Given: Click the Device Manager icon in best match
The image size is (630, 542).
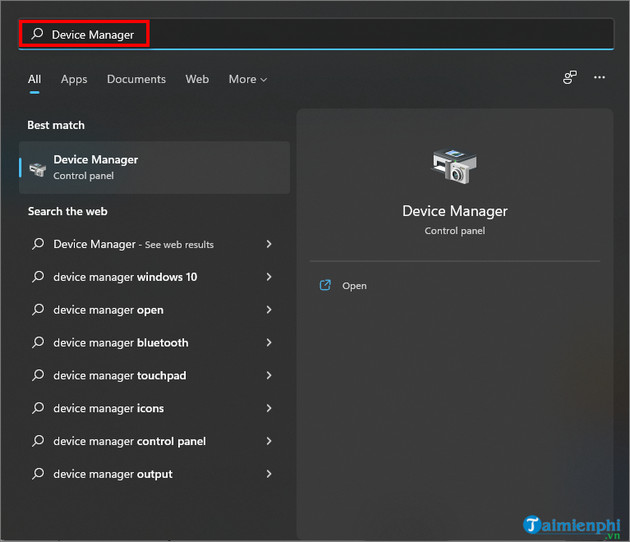Looking at the screenshot, I should pyautogui.click(x=37, y=169).
